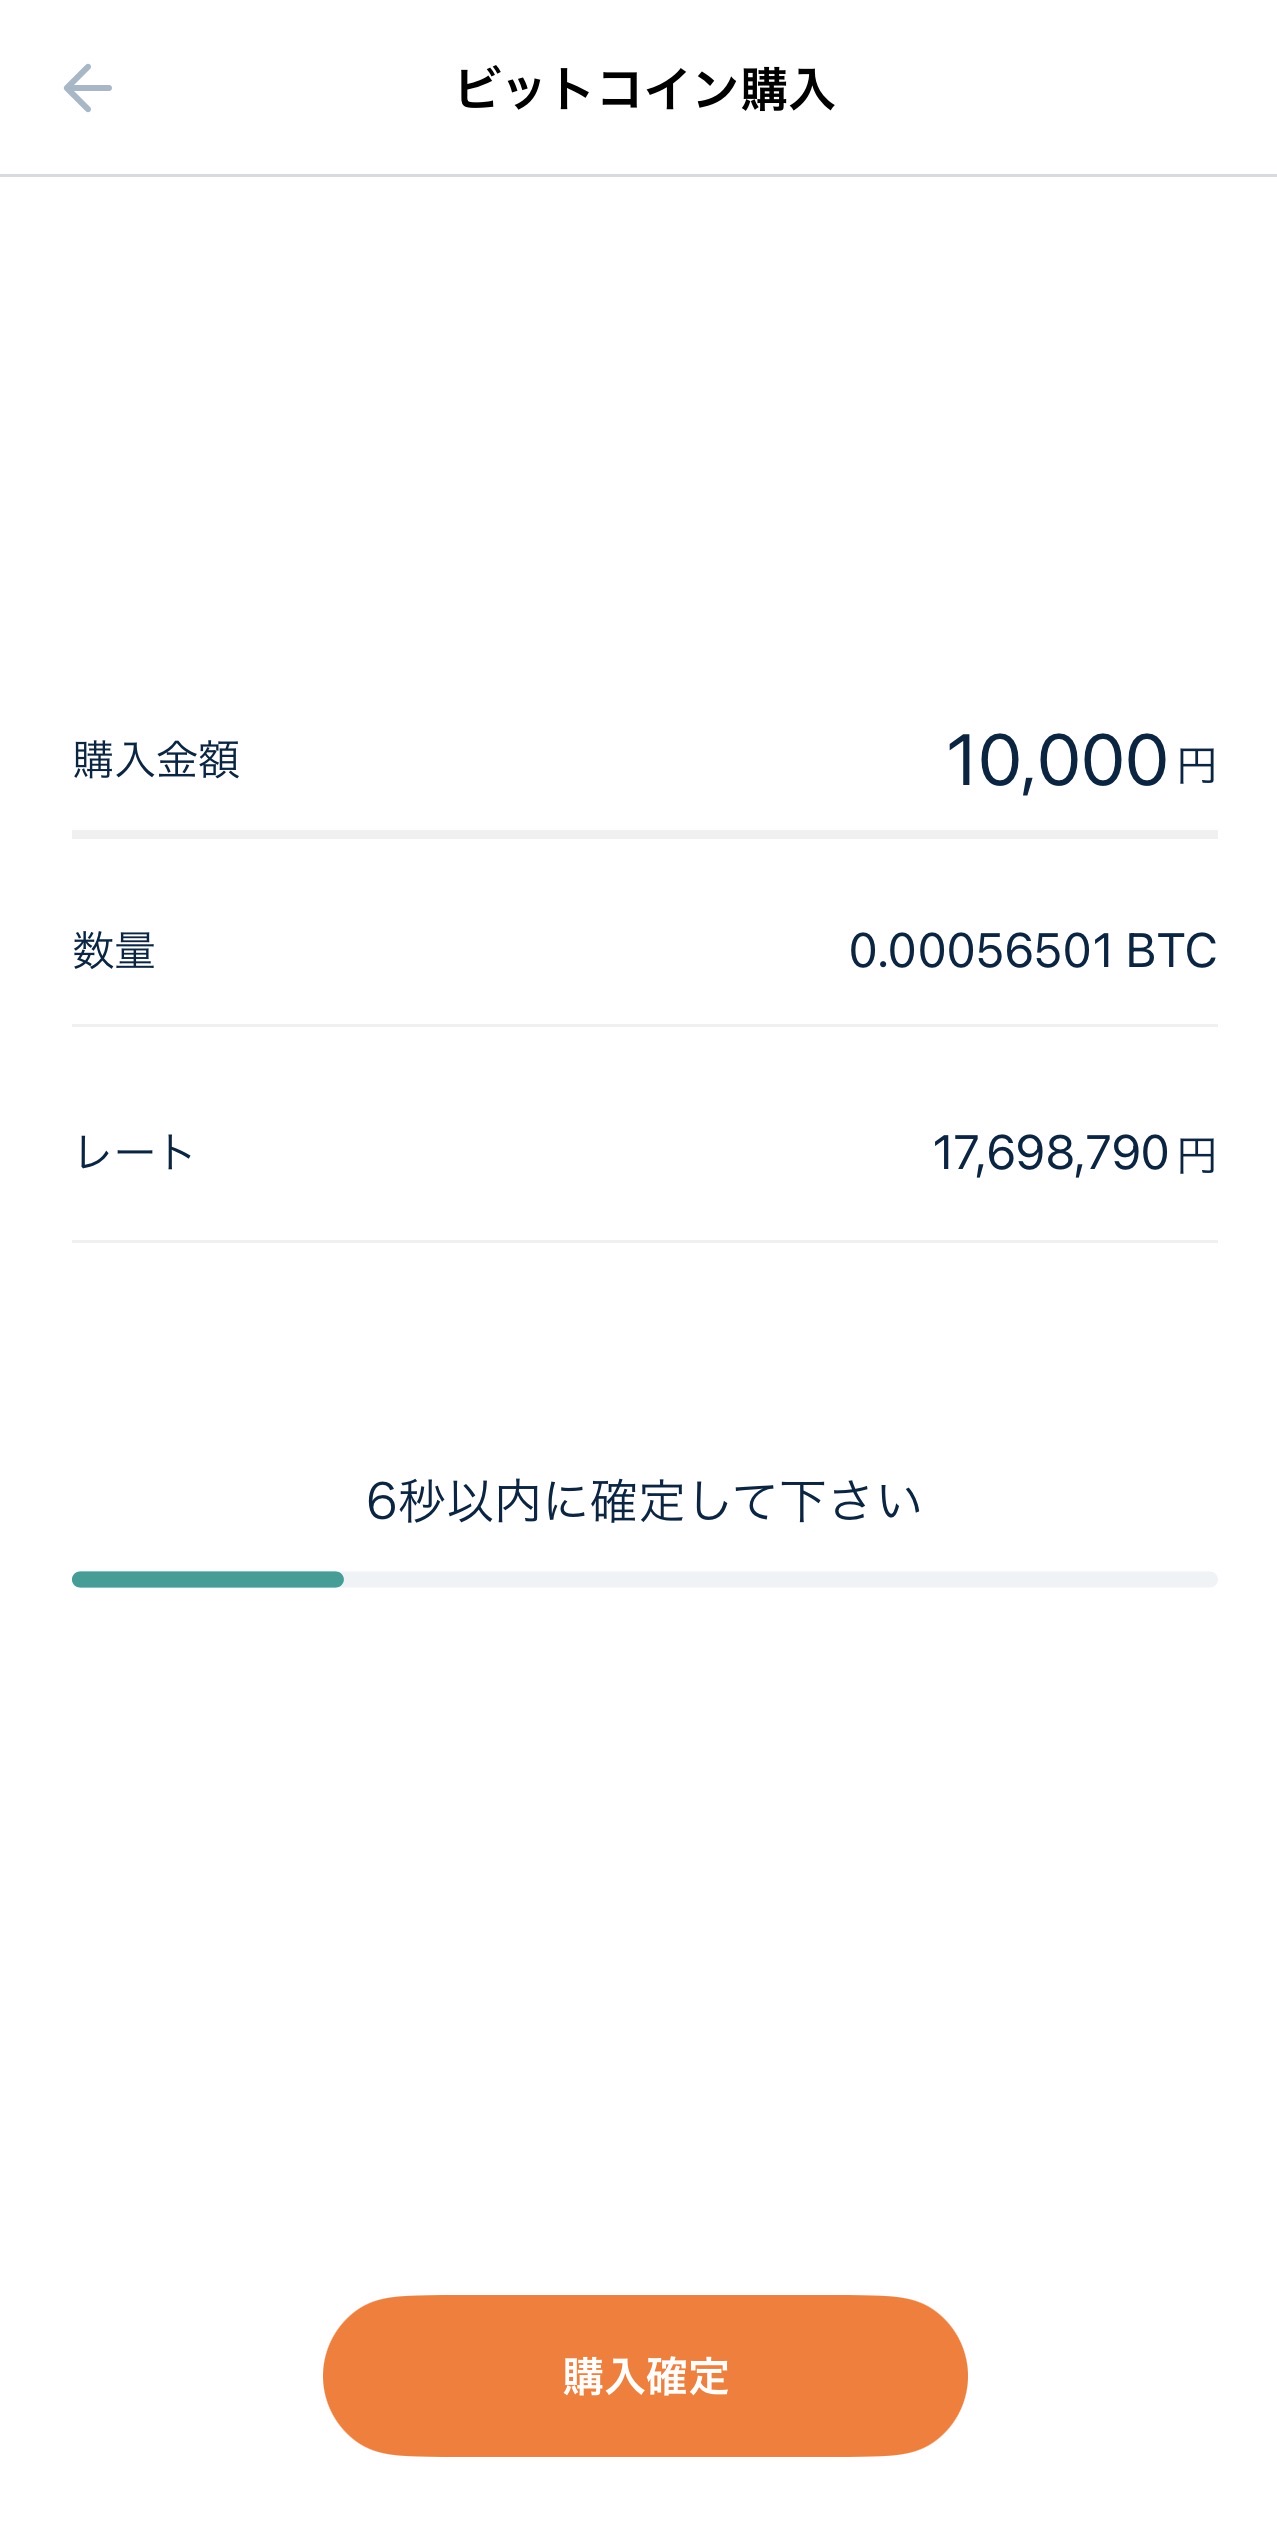This screenshot has height=2540, width=1277.
Task: Select the 17,698,790 rate number
Action: pyautogui.click(x=1050, y=1153)
